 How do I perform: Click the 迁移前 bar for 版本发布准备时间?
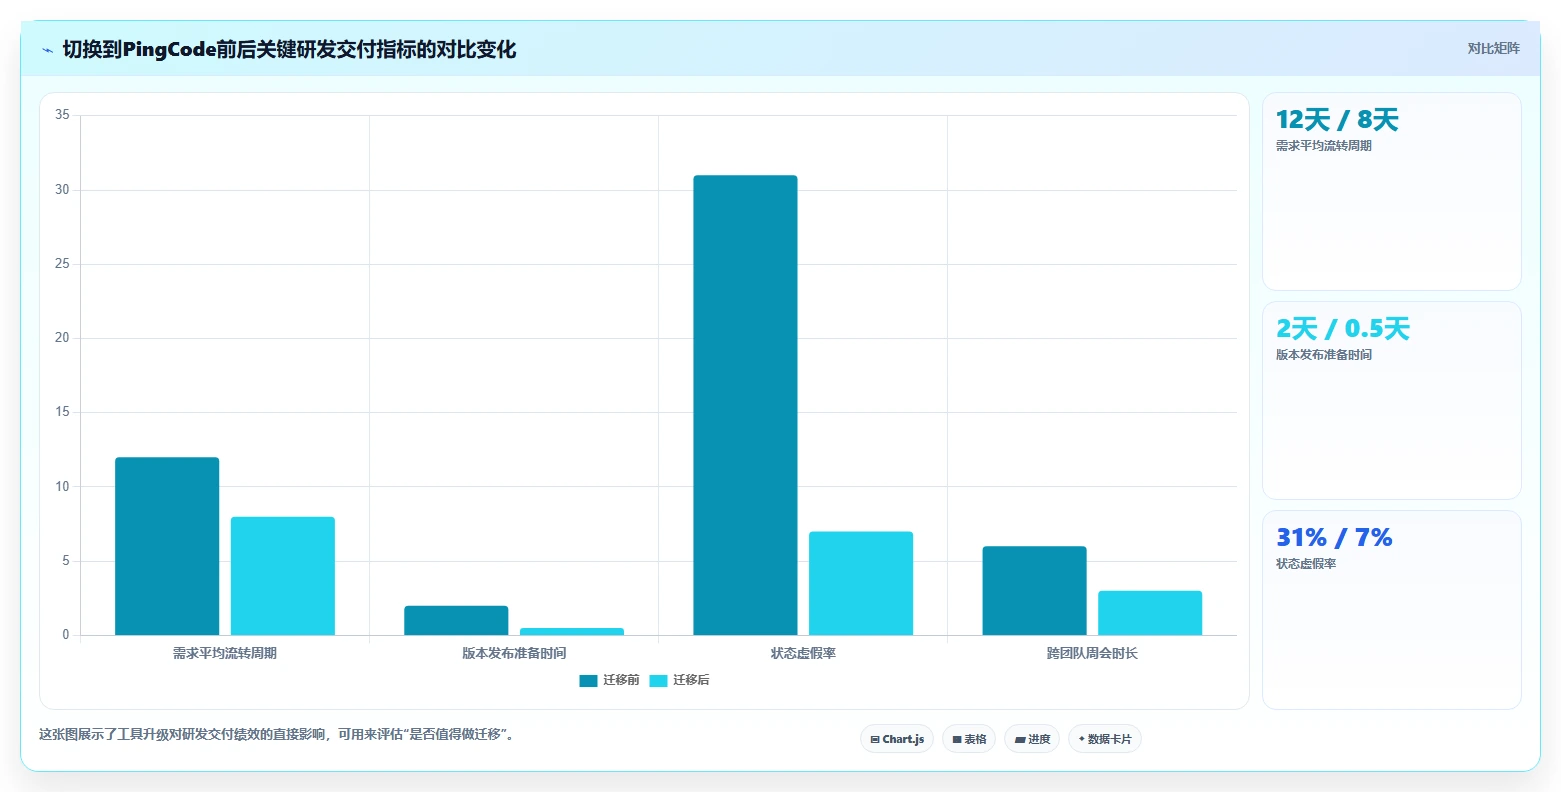click(456, 620)
